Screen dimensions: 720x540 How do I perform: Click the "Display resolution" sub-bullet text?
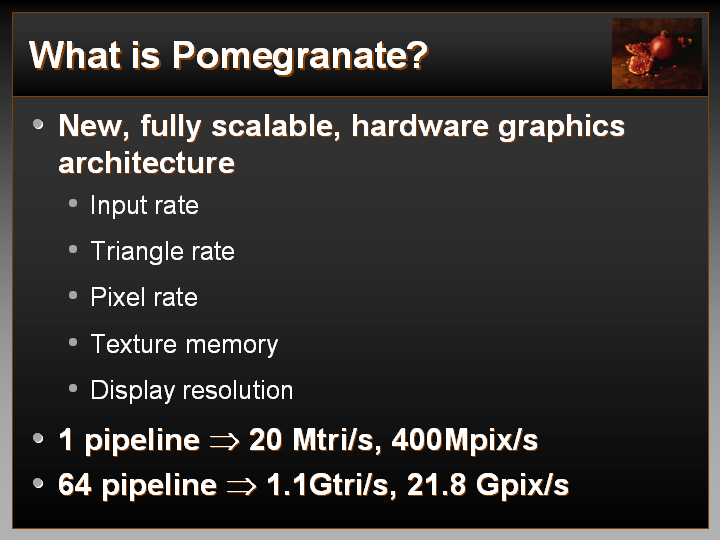tap(191, 390)
